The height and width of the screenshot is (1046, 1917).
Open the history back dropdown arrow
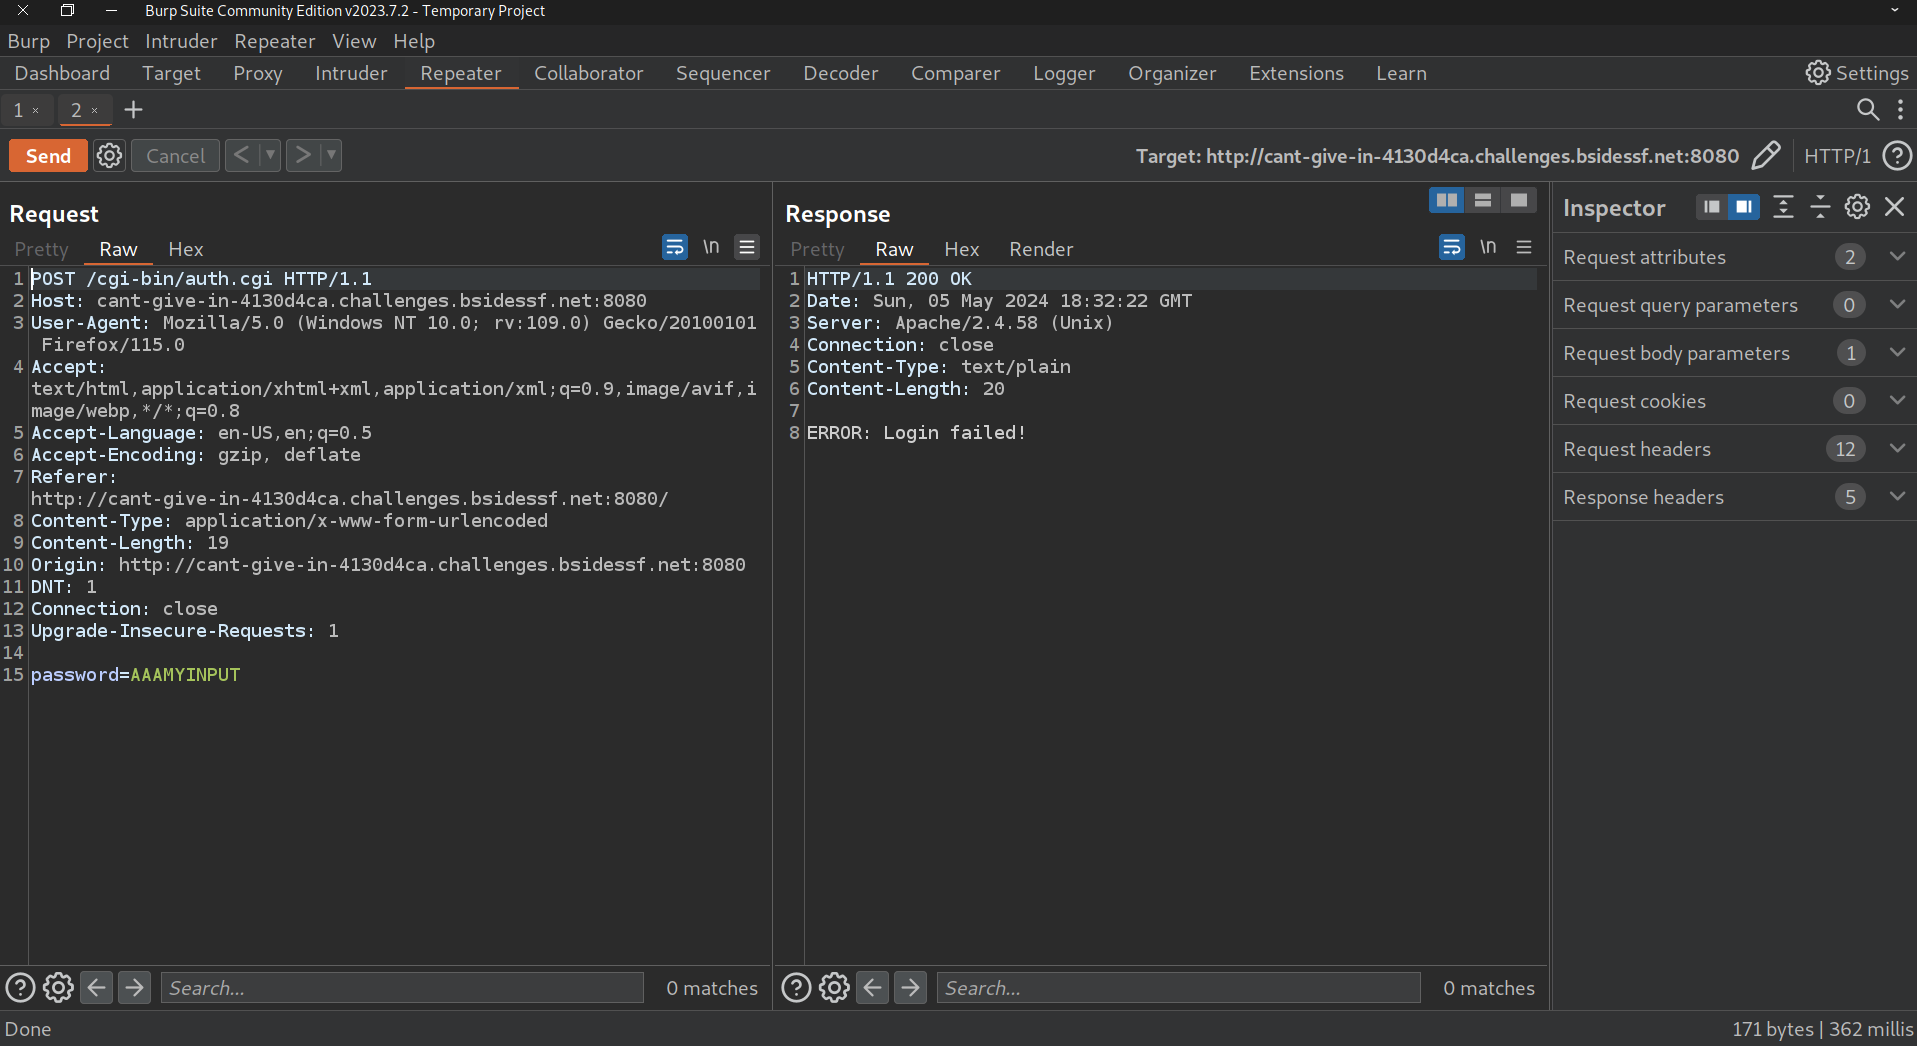(x=270, y=156)
